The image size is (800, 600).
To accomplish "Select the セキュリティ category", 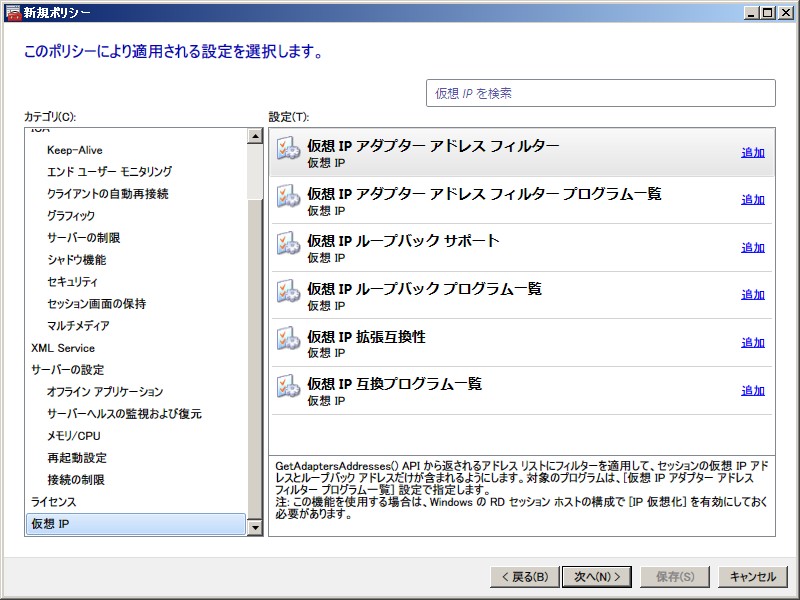I will [x=72, y=282].
